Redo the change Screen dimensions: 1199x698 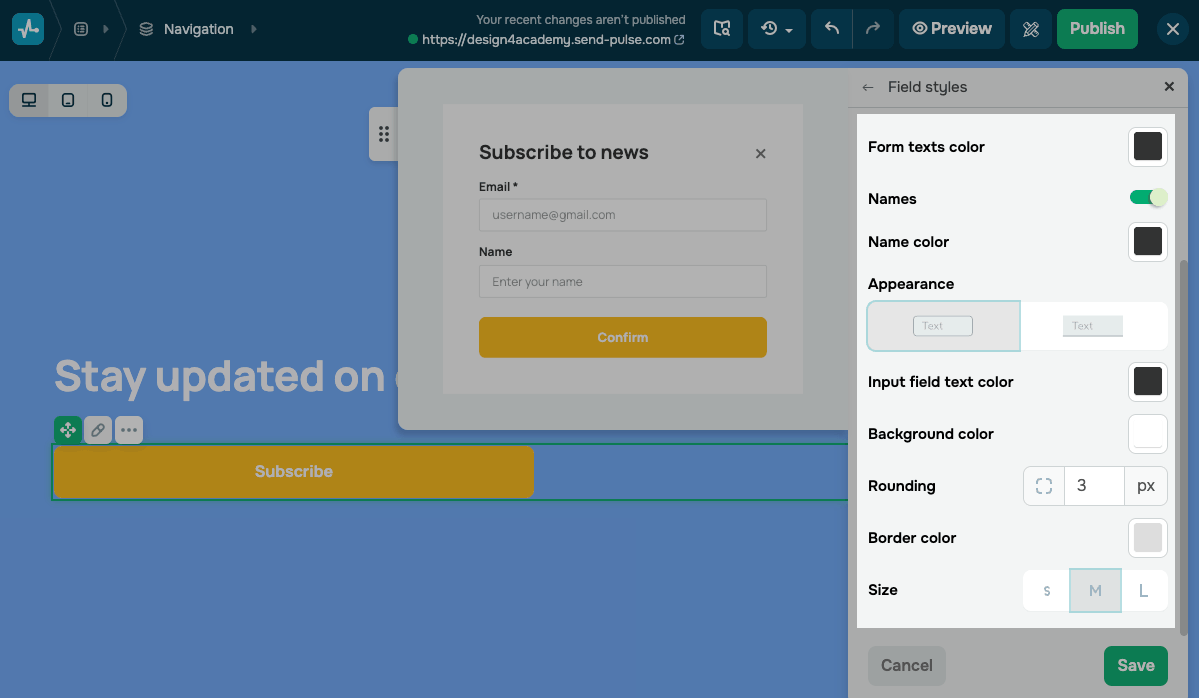click(873, 29)
